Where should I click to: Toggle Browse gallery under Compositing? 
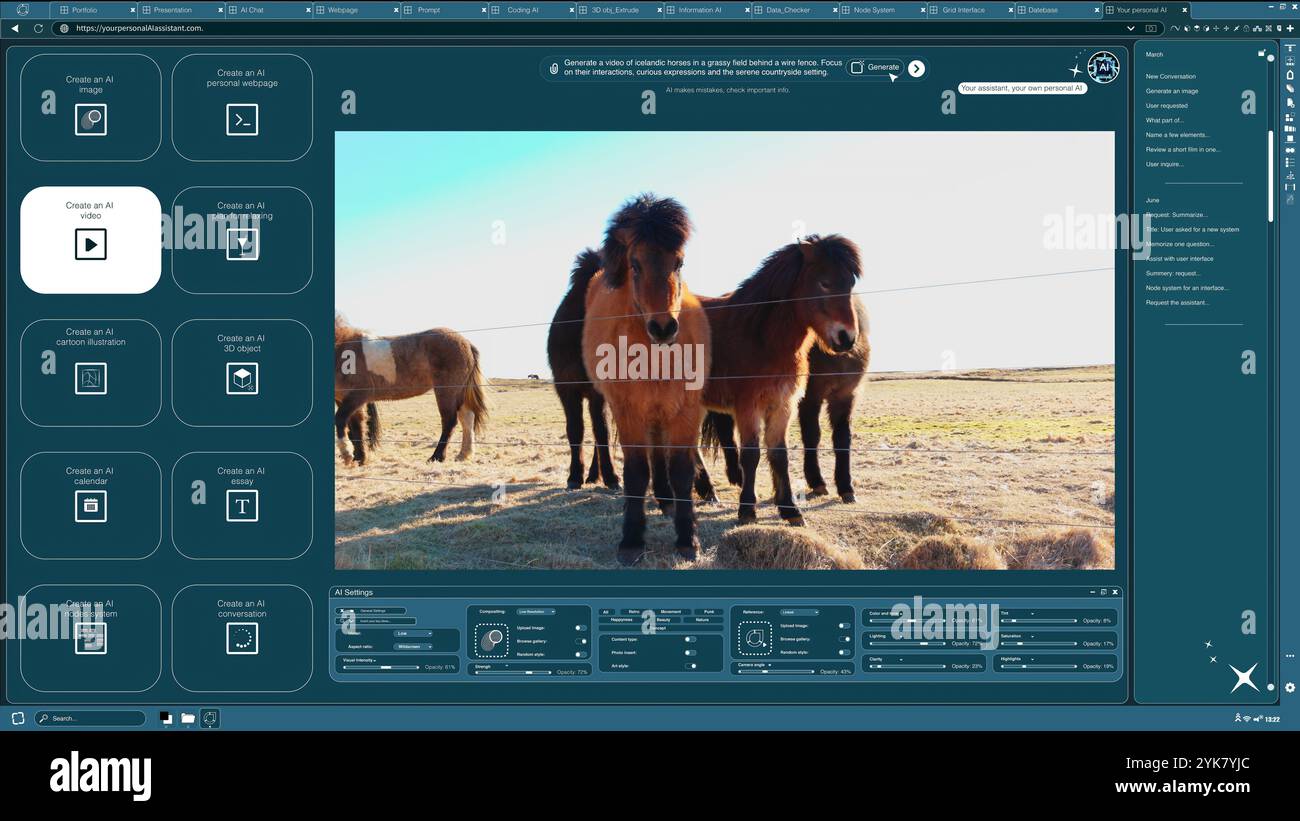point(581,641)
